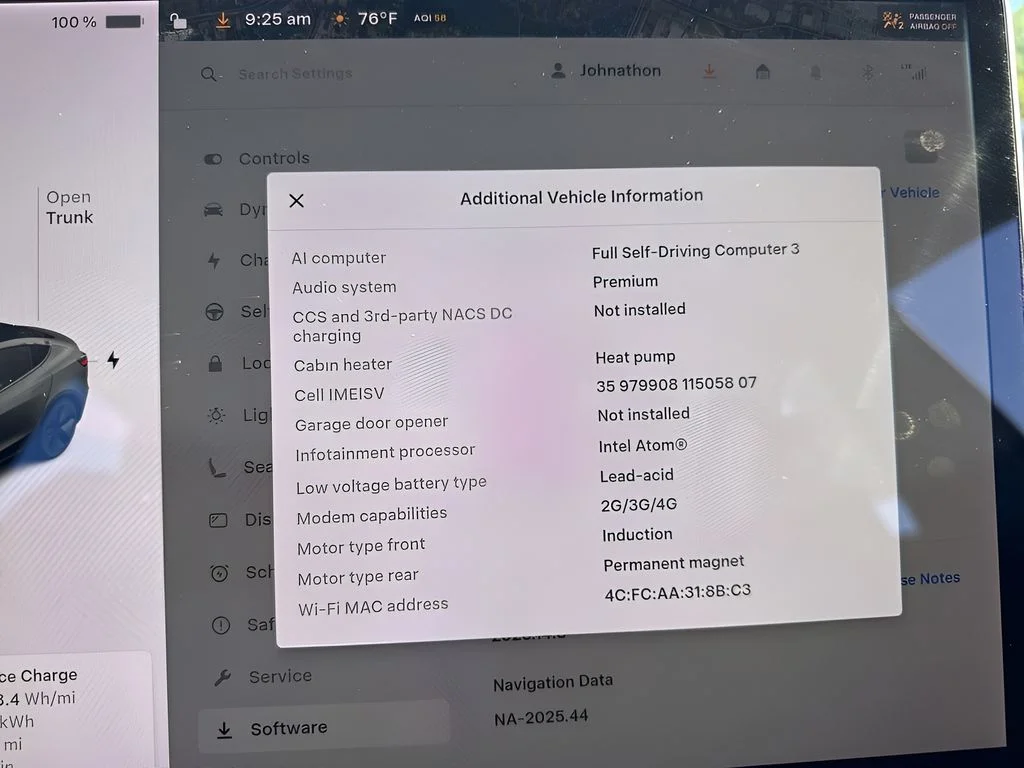Tap the Induction front motor value

point(637,535)
